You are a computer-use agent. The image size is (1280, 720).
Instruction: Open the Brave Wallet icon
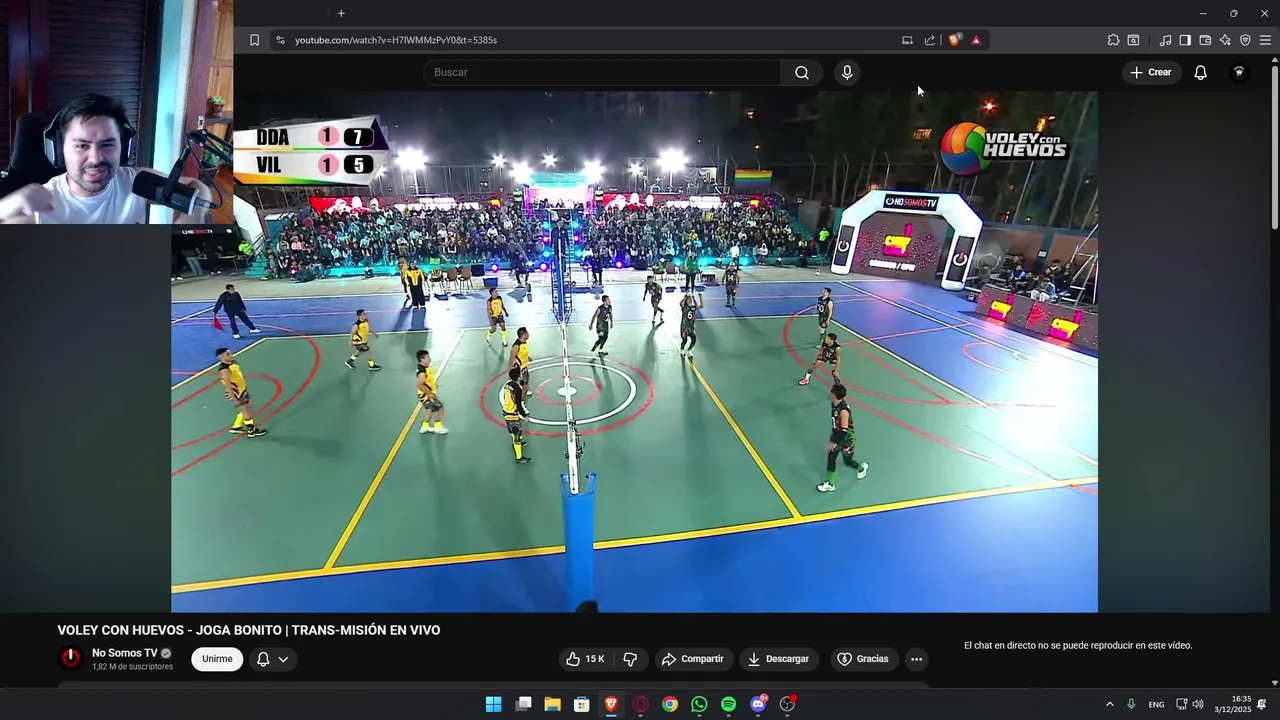coord(1205,40)
